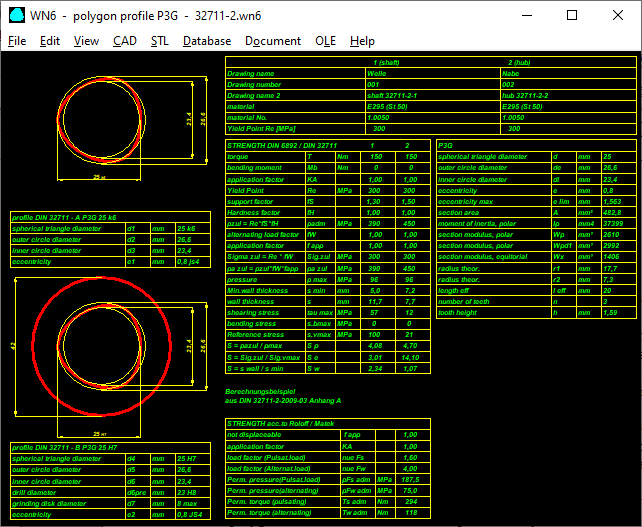Minimize the WN6 window
This screenshot has height=527, width=642.
coord(525,15)
